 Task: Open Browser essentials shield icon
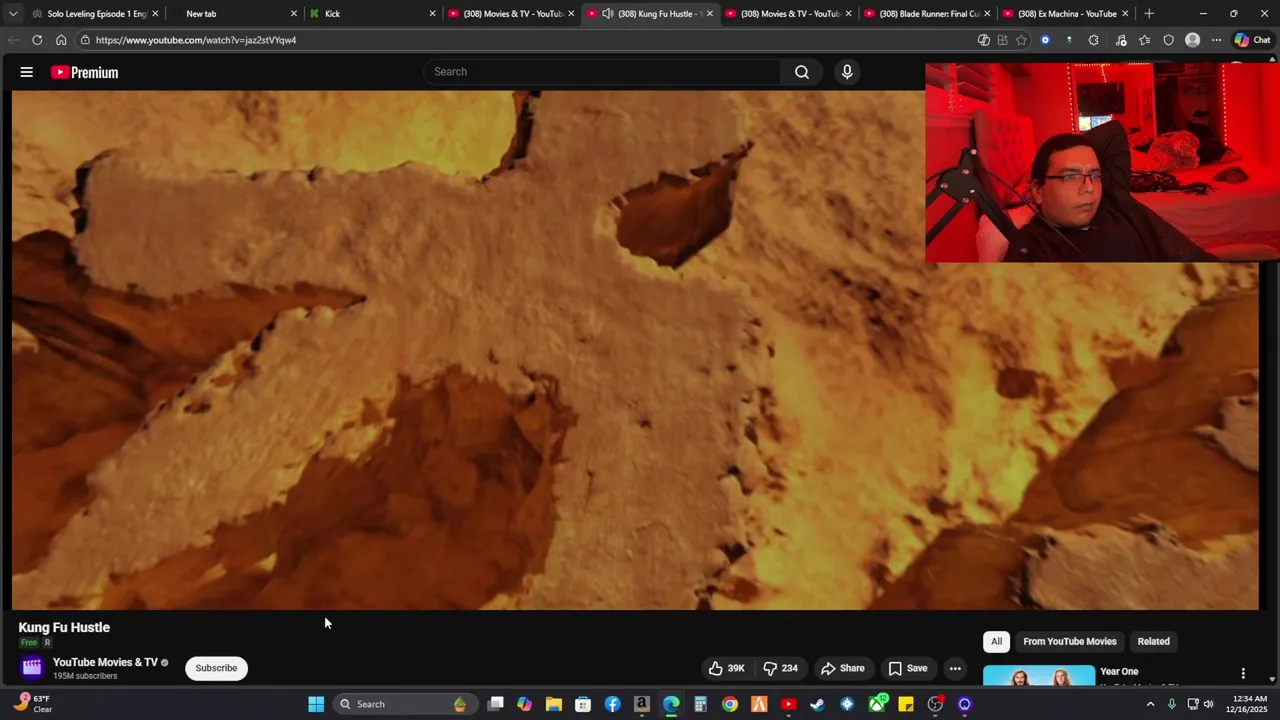click(x=1169, y=40)
